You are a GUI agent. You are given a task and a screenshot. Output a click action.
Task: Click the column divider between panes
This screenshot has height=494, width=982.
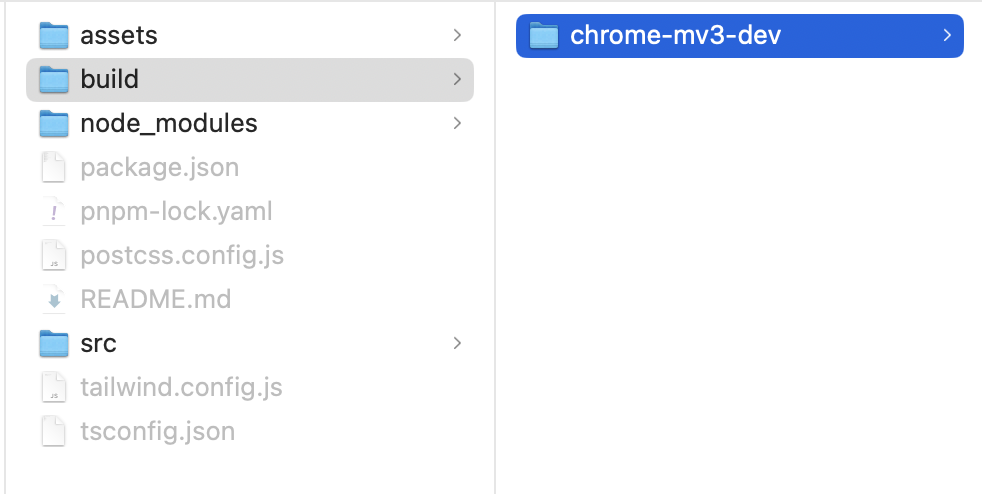click(x=495, y=247)
